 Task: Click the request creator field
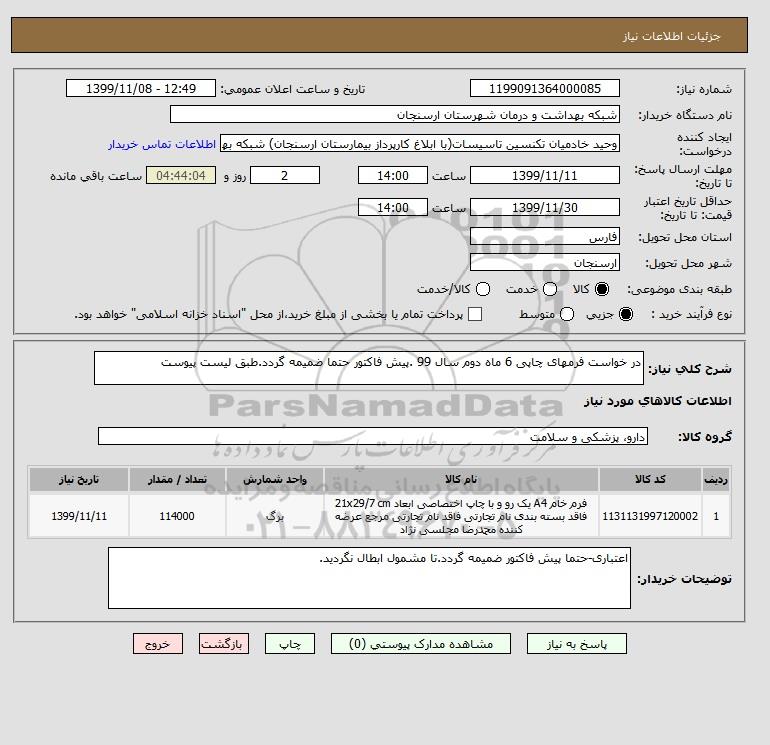420,144
